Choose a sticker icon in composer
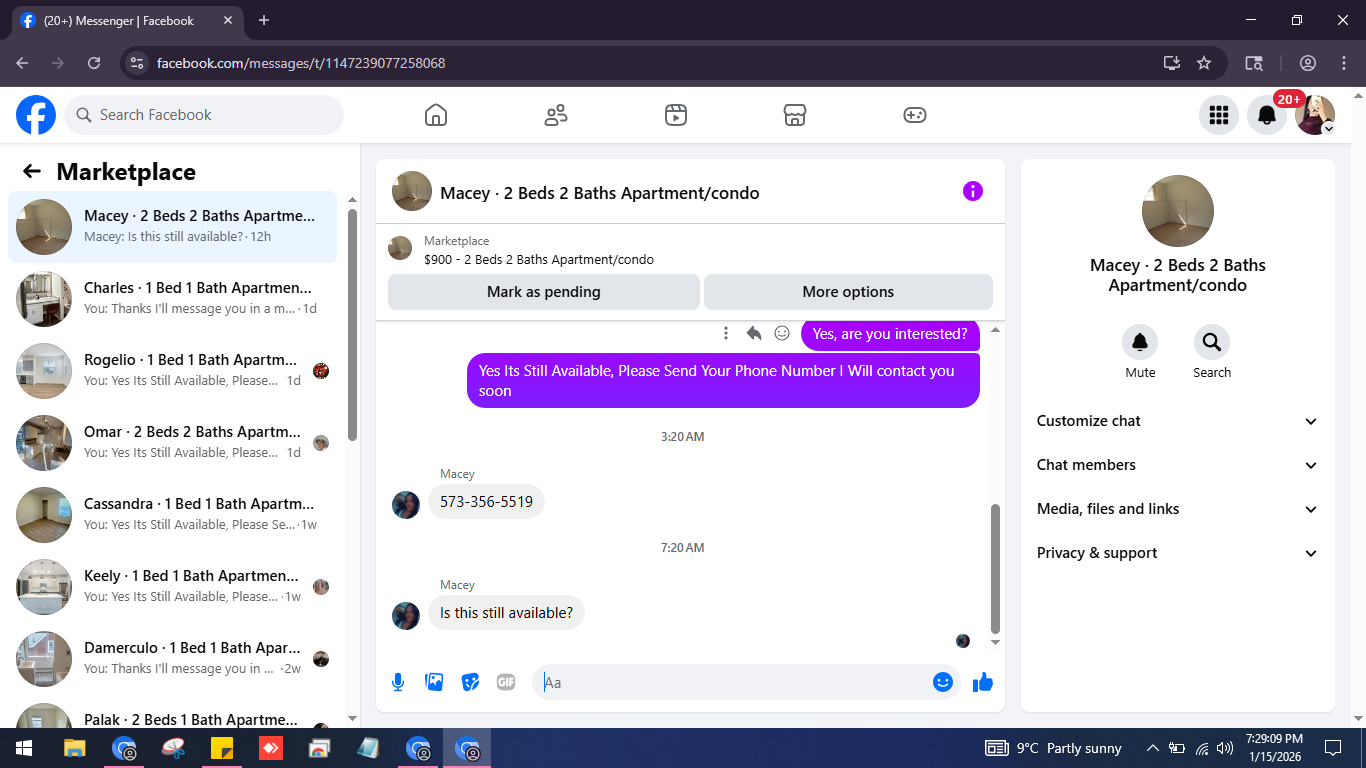This screenshot has width=1366, height=768. pos(470,682)
